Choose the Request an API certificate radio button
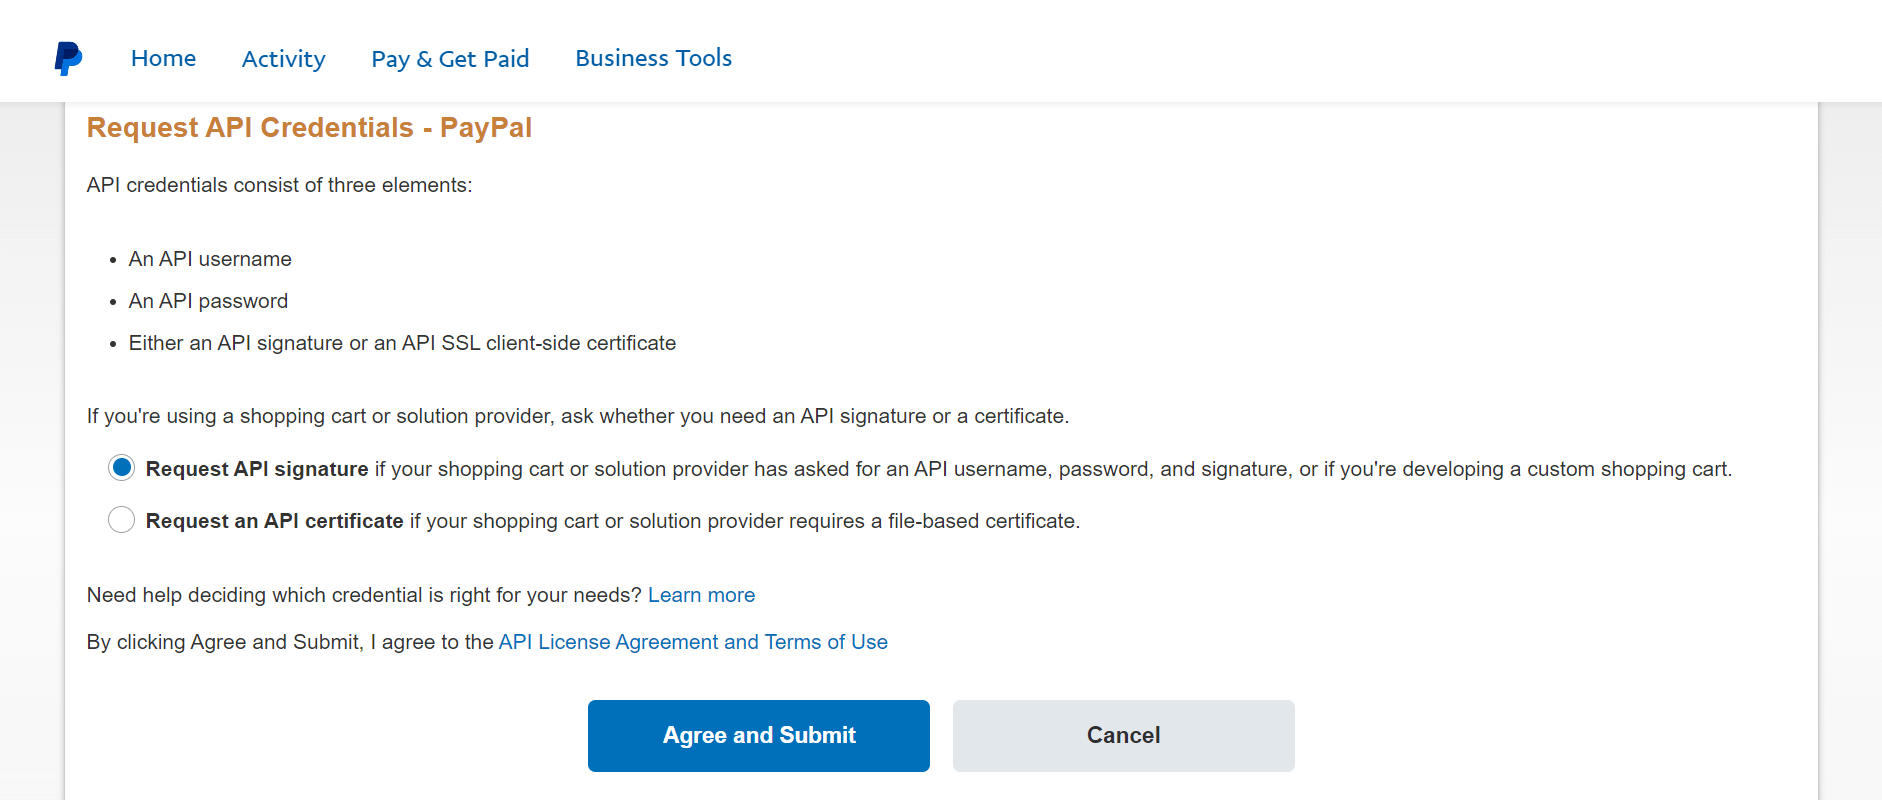Image resolution: width=1882 pixels, height=800 pixels. (x=122, y=520)
